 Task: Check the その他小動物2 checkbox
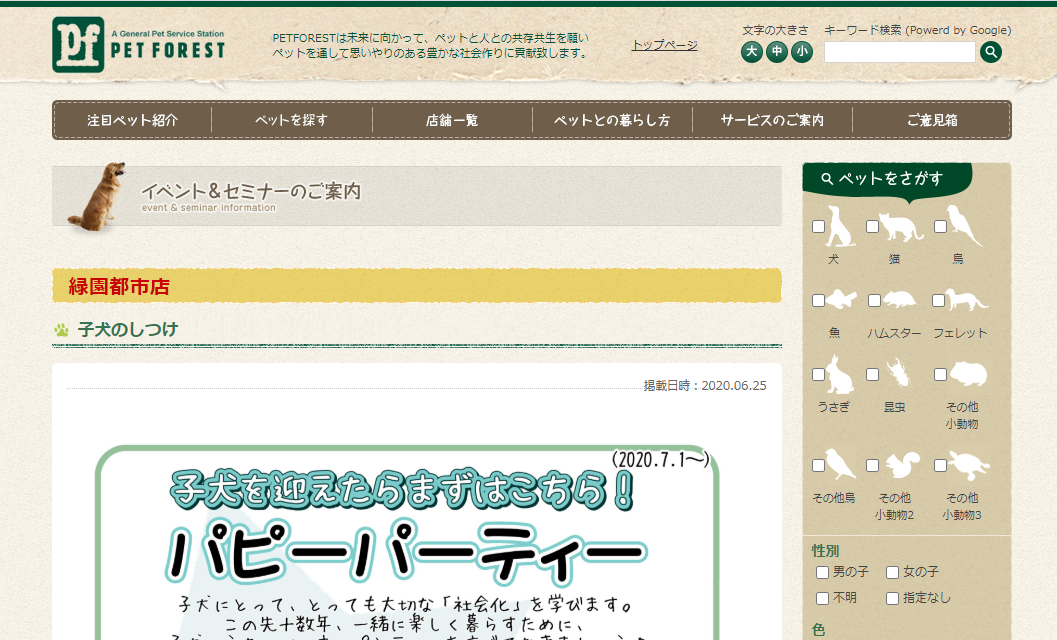[872, 465]
